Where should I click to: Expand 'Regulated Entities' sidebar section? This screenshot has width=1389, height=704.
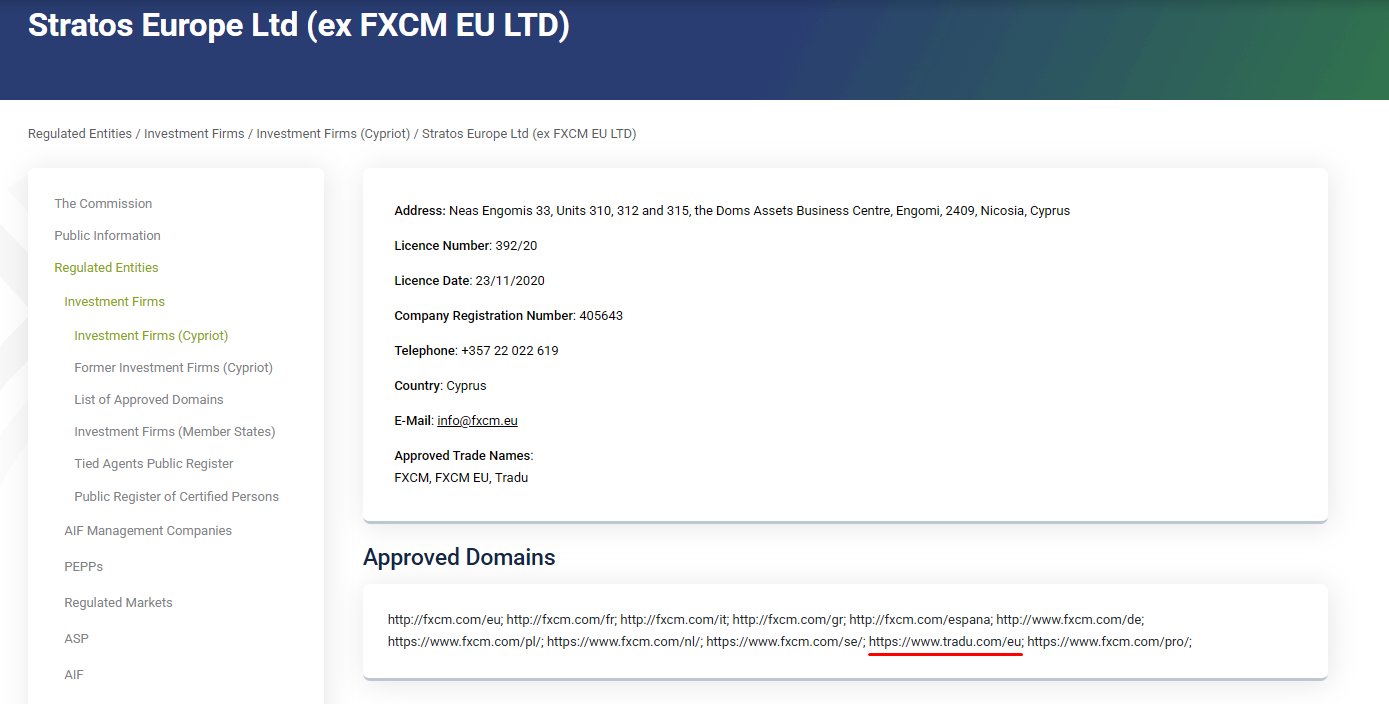point(106,268)
